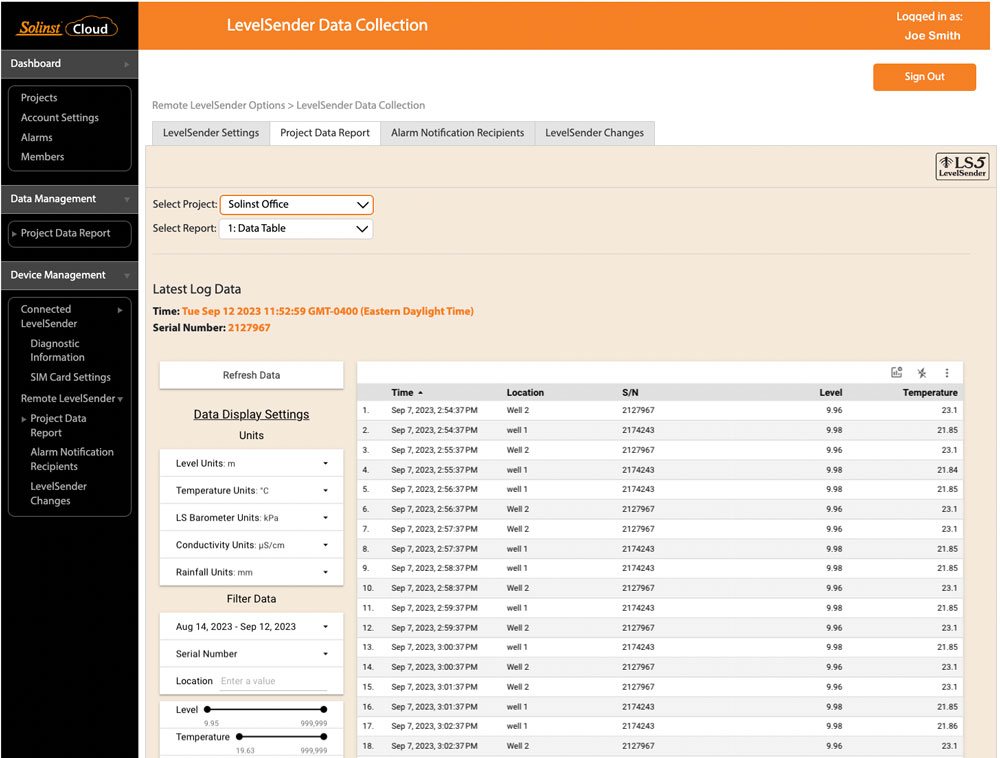Collapse the Dashboard section arrow

point(126,64)
